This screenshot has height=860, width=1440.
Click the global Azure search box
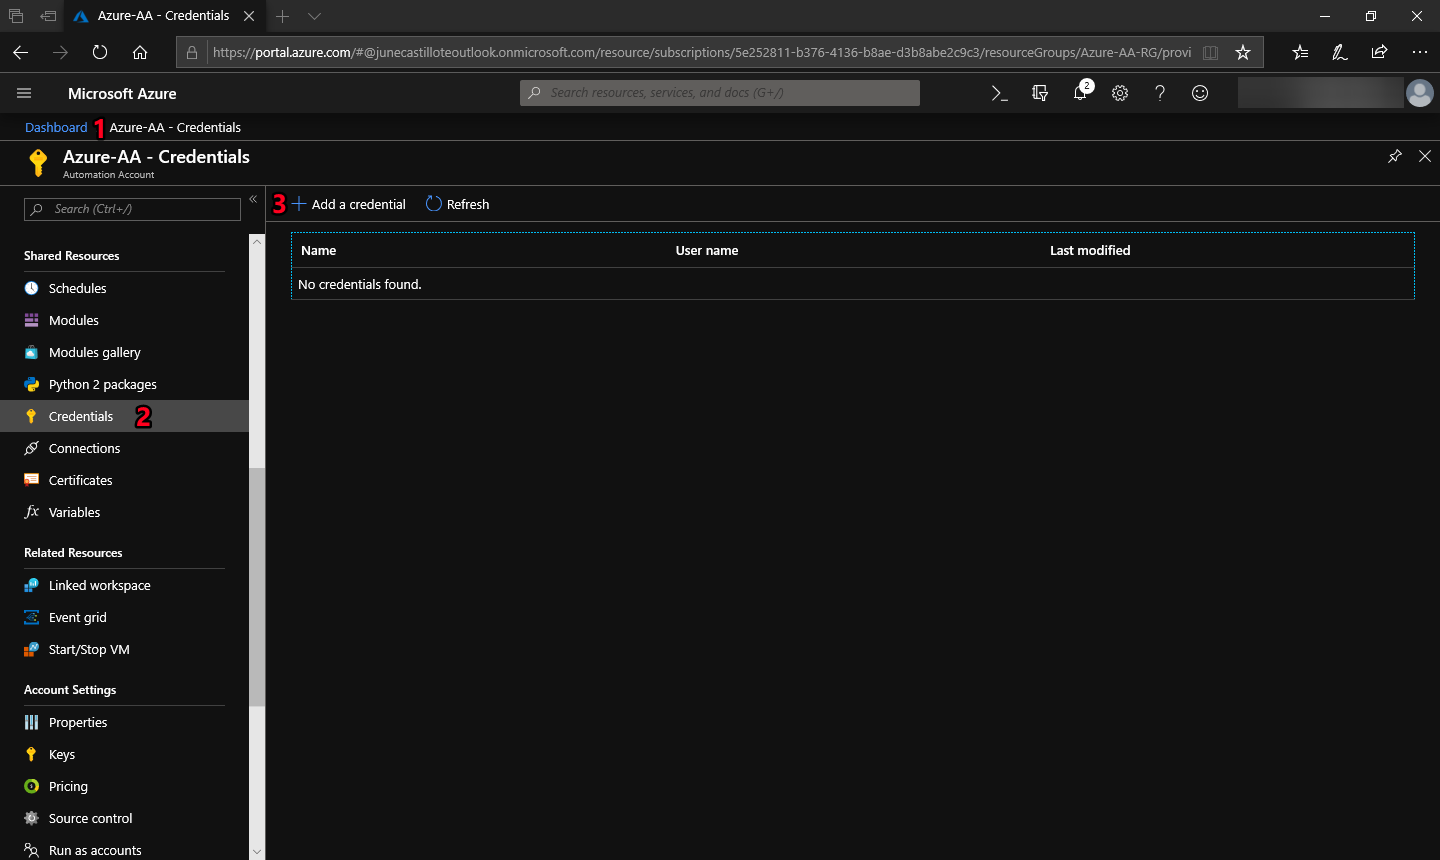click(720, 93)
